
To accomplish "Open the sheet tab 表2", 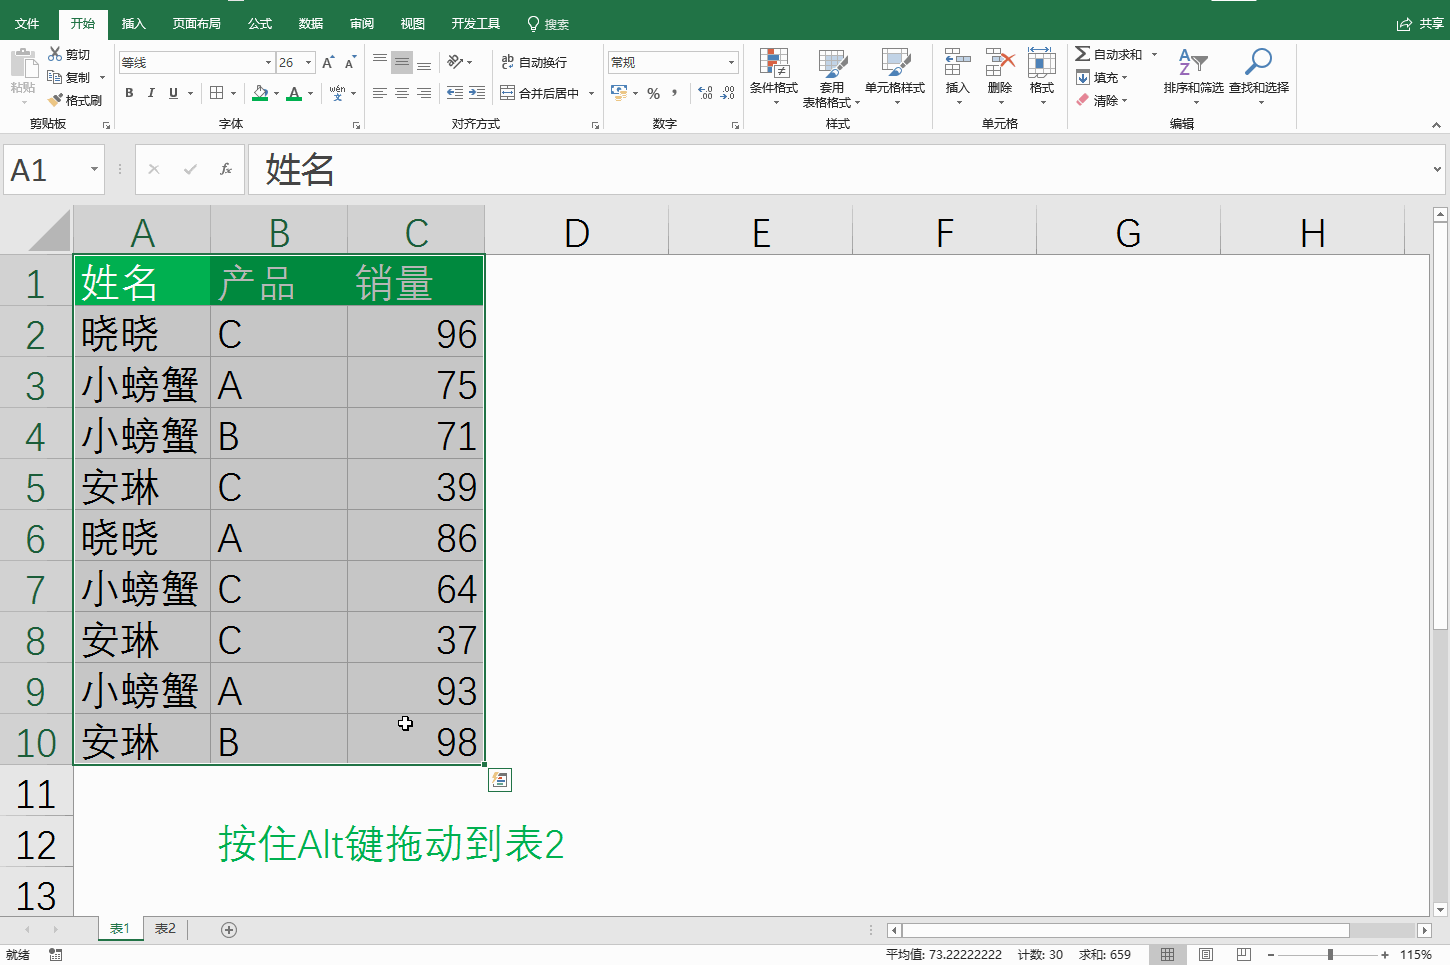I will pyautogui.click(x=165, y=929).
